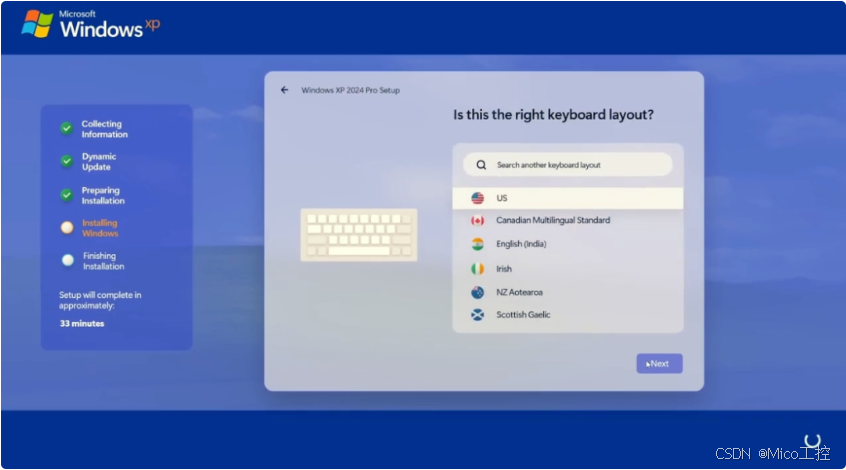Click the Windows XP flag logo

[37, 24]
